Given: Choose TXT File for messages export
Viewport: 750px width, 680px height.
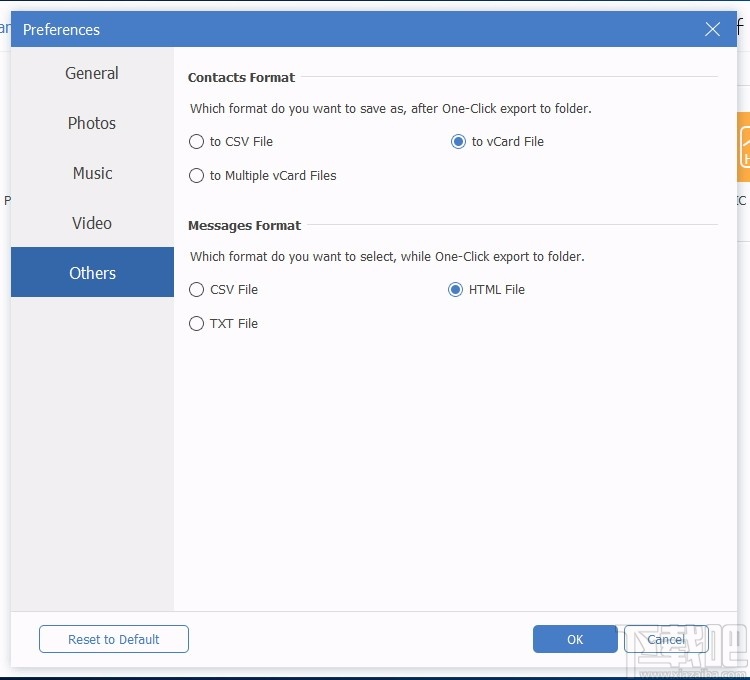Looking at the screenshot, I should click(197, 324).
